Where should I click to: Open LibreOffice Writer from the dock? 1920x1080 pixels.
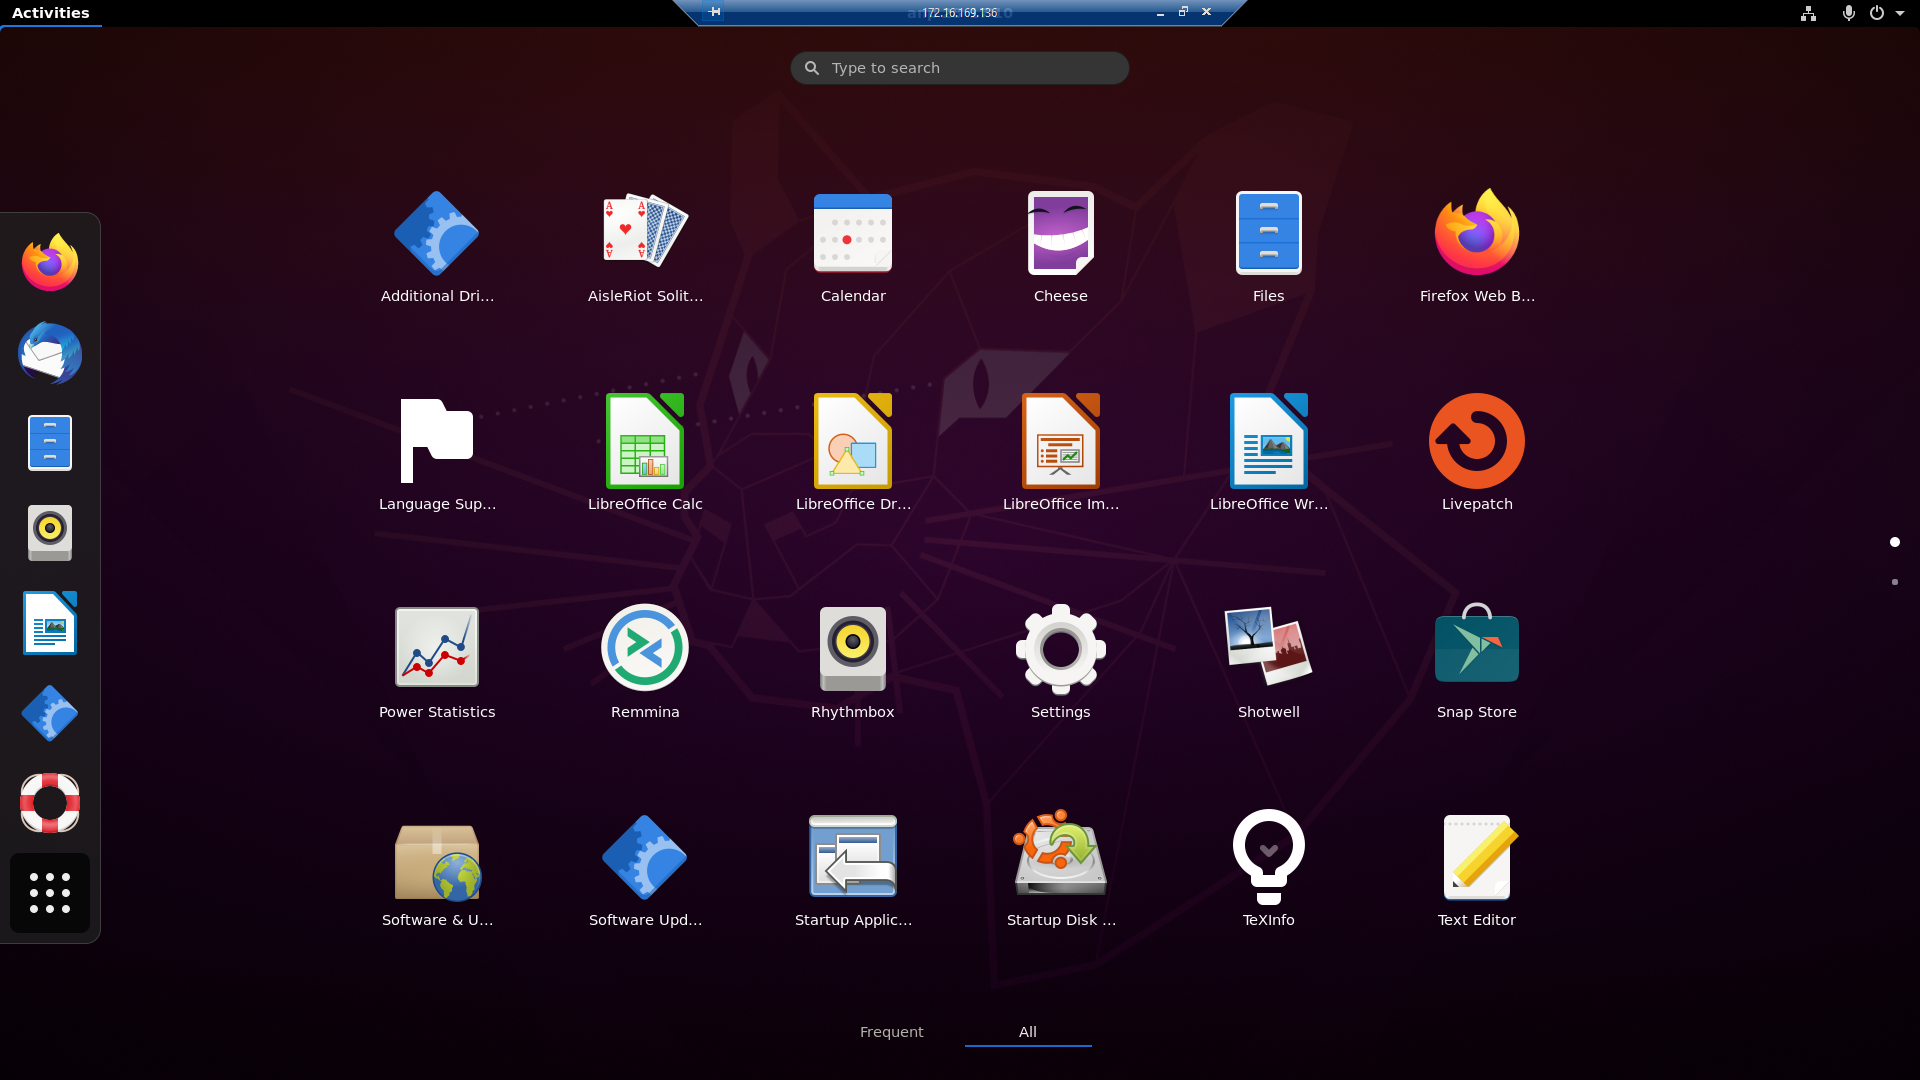coord(50,623)
